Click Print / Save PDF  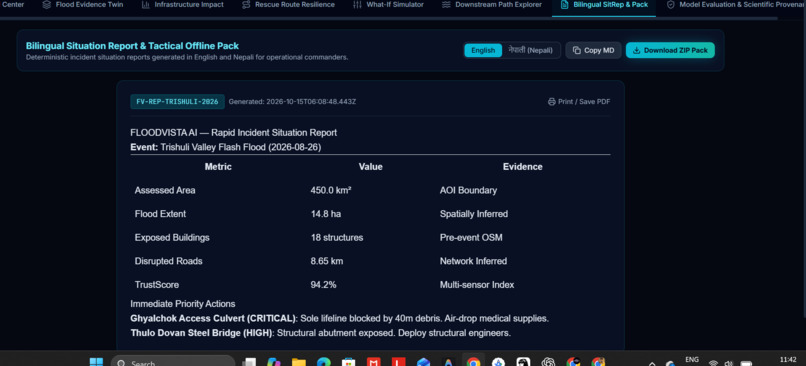pos(579,102)
